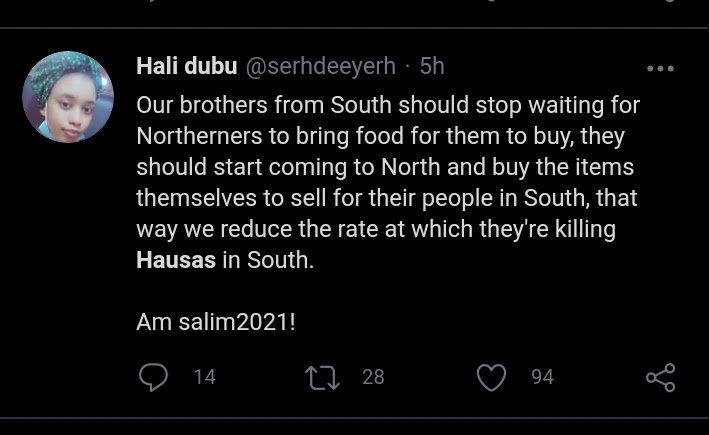Tap the @serhdeeyerh handle
The height and width of the screenshot is (435, 709).
(x=320, y=67)
